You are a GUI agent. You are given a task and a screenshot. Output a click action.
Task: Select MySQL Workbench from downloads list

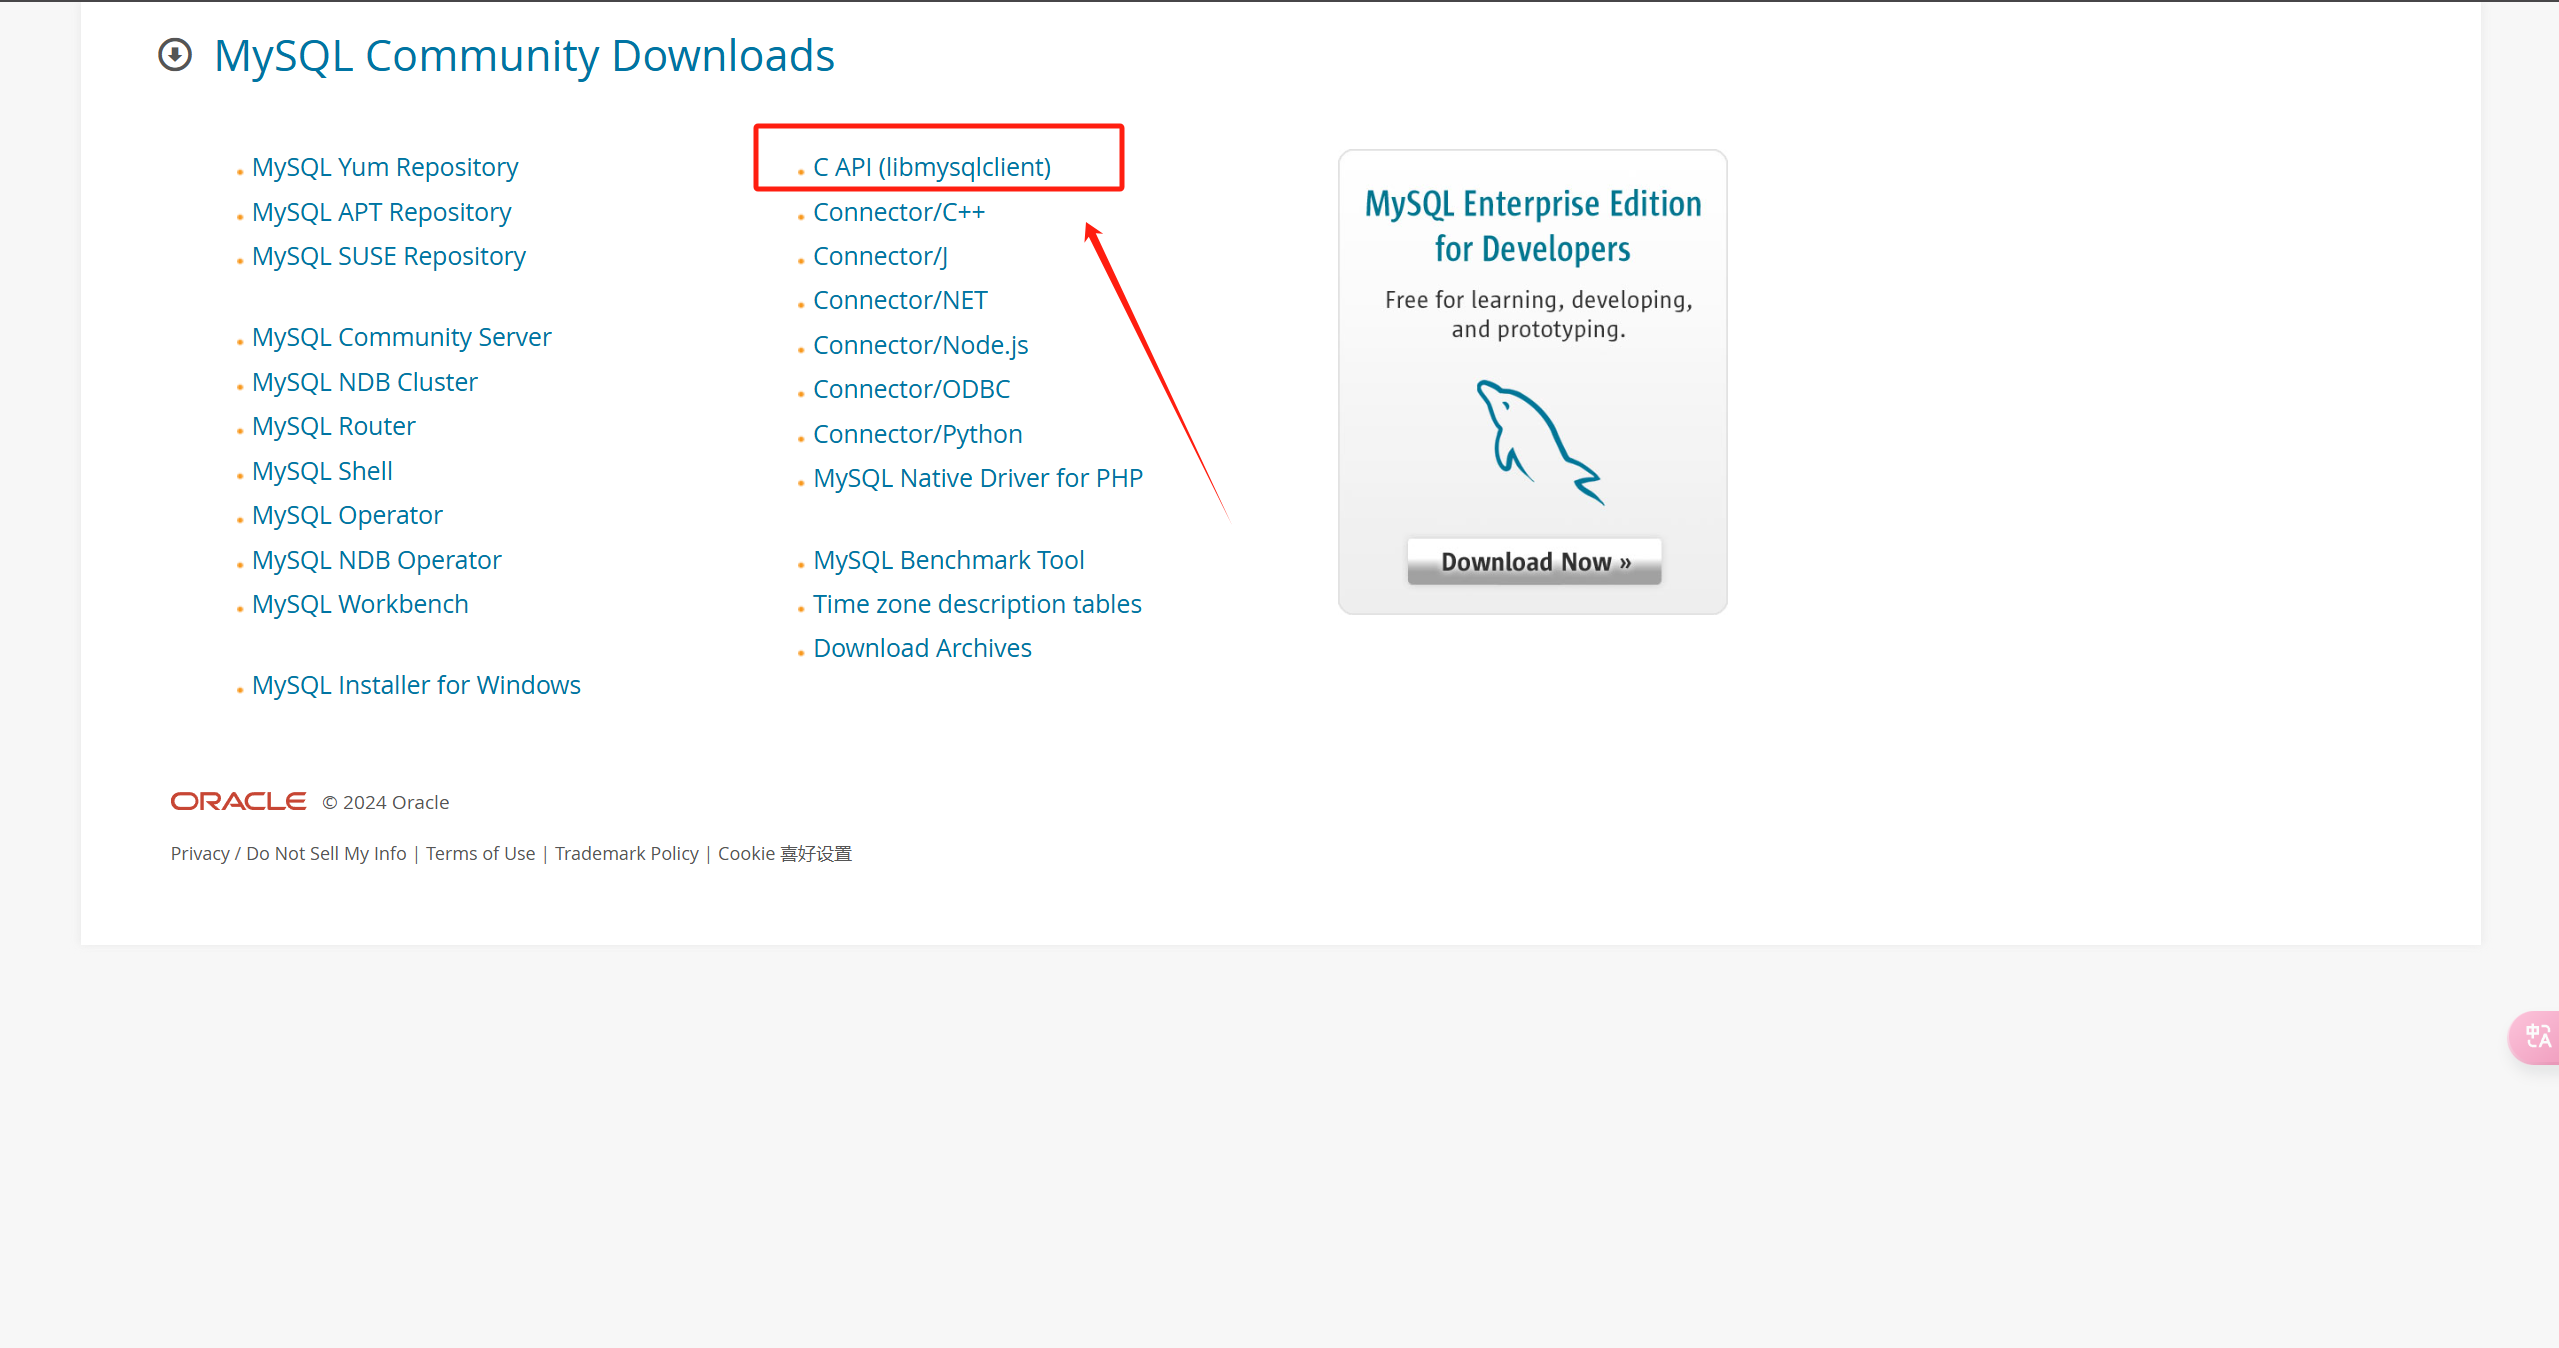pyautogui.click(x=359, y=601)
